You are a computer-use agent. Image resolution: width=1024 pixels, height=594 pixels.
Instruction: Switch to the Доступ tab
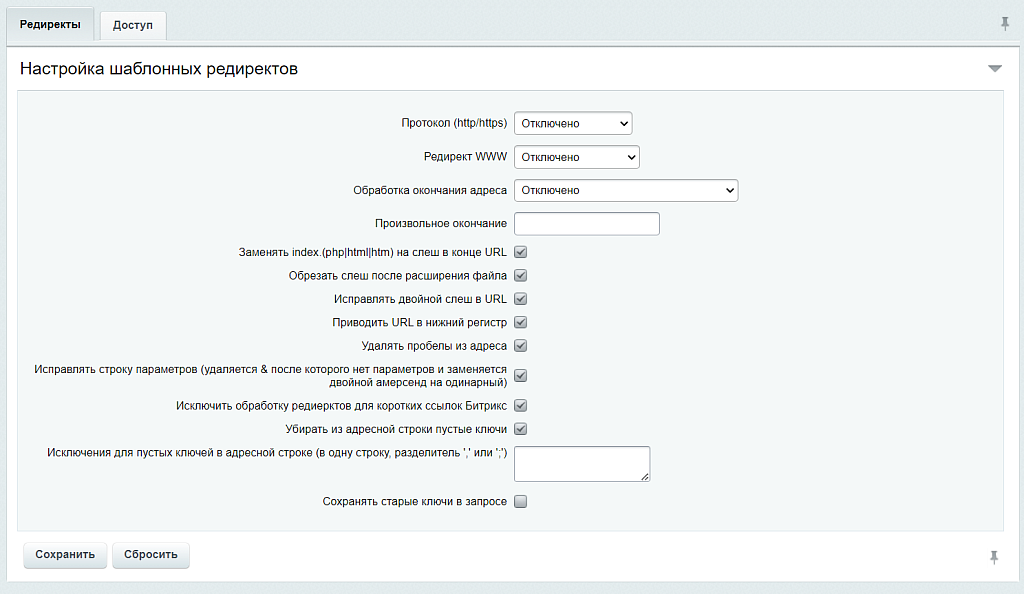(132, 27)
